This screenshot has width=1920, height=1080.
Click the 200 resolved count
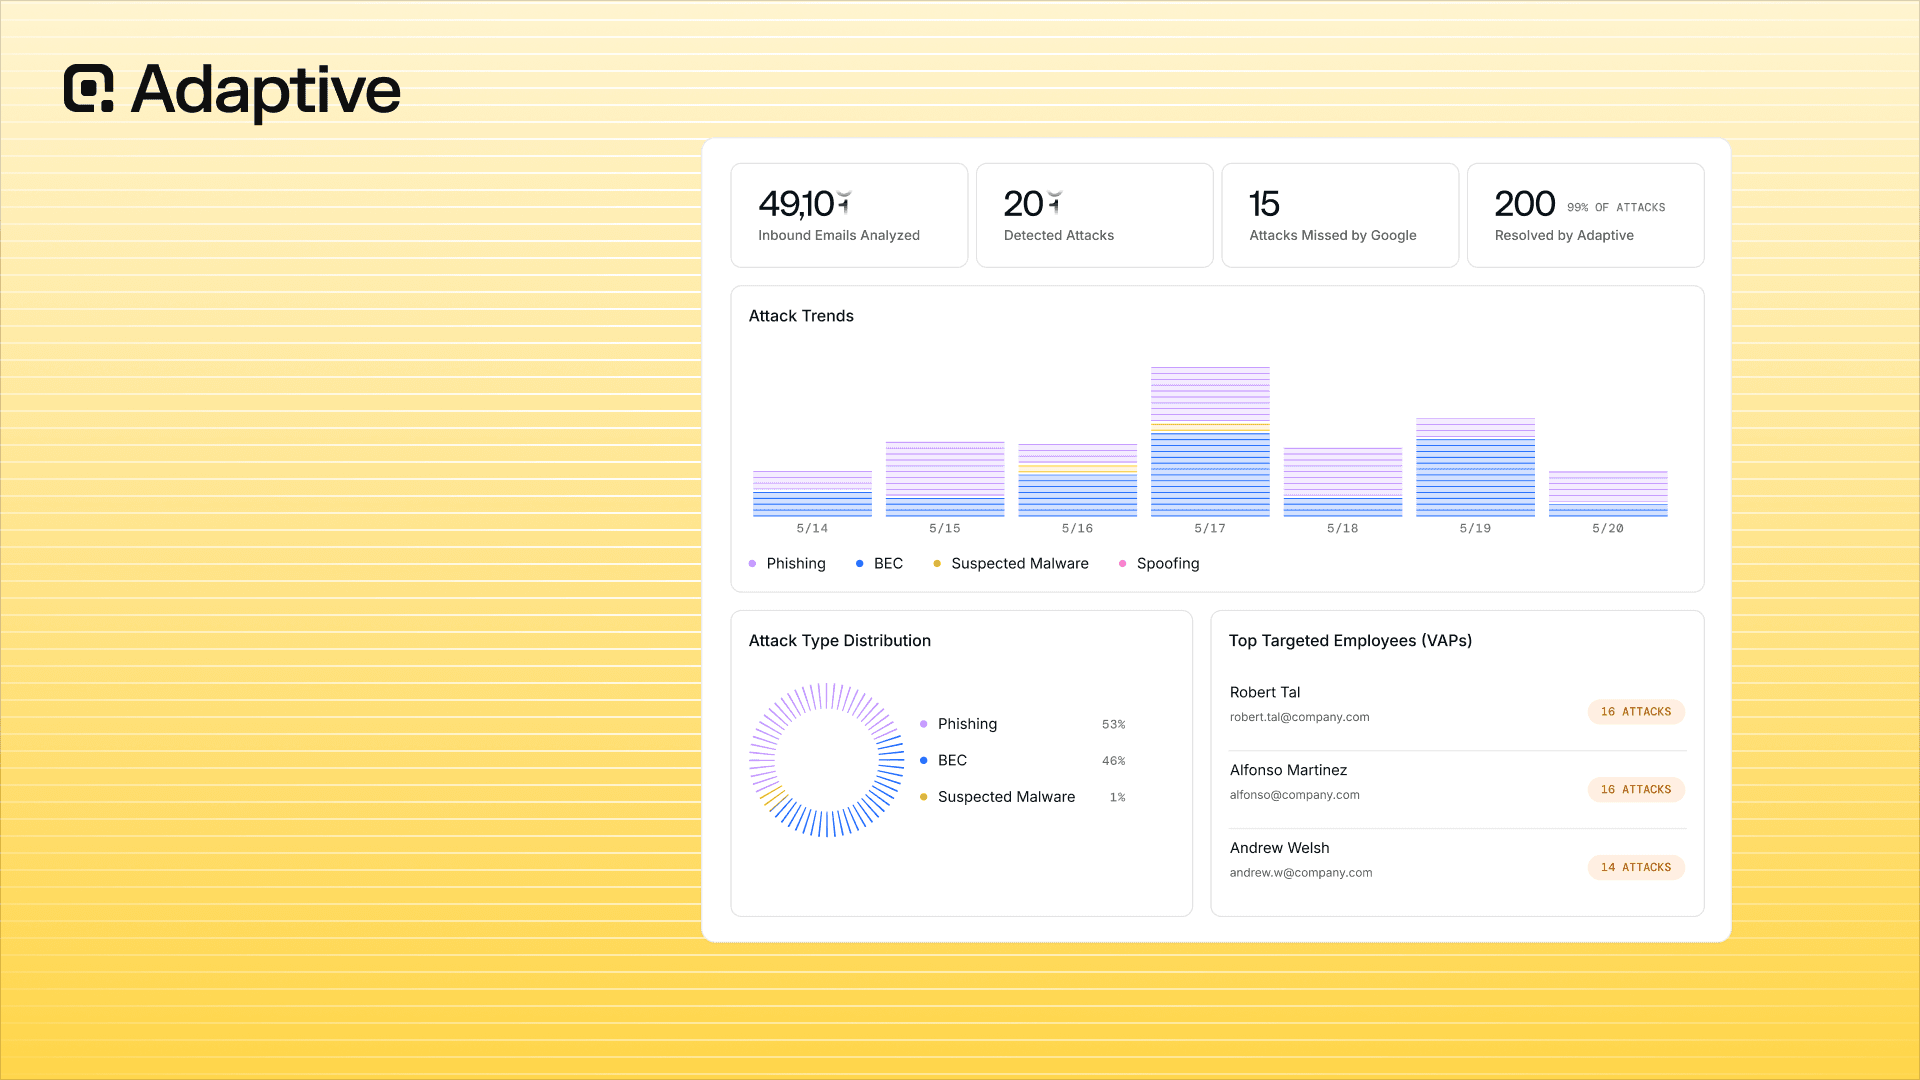[1524, 204]
